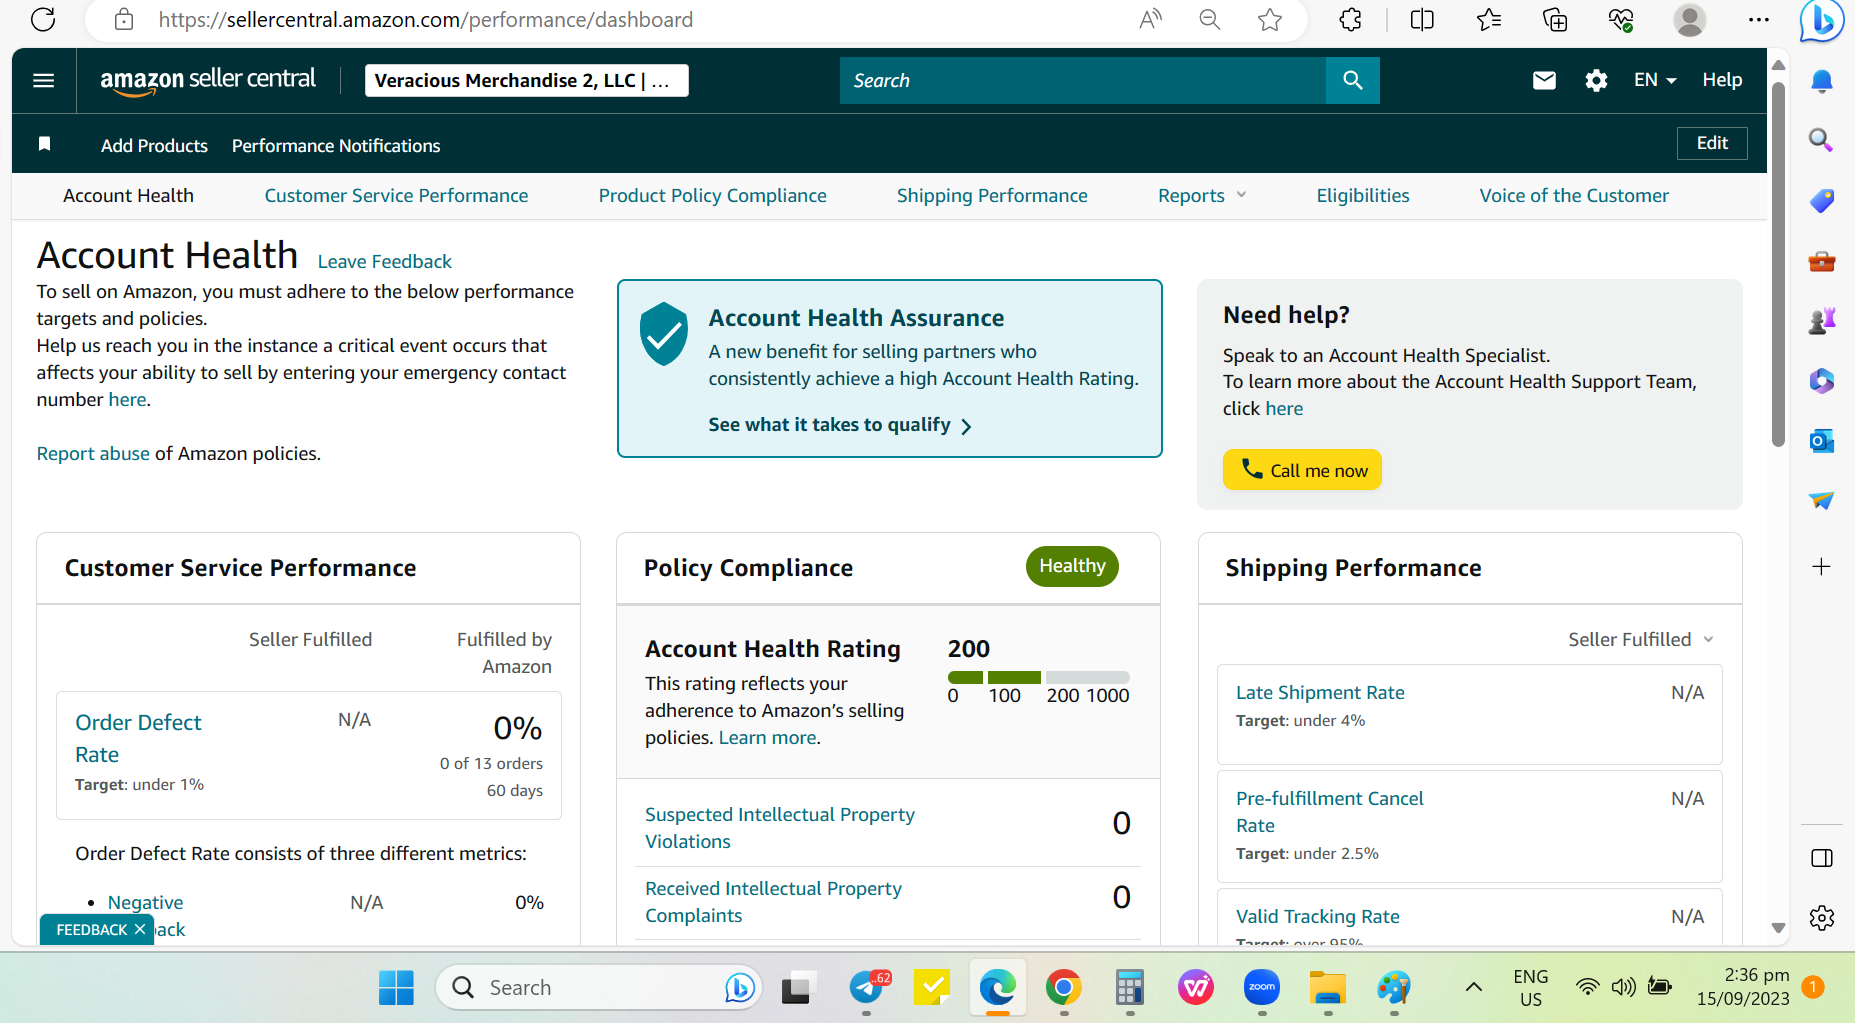The image size is (1855, 1023).
Task: Open the Veracious Merchandise 2, LLC account switcher
Action: coord(527,81)
